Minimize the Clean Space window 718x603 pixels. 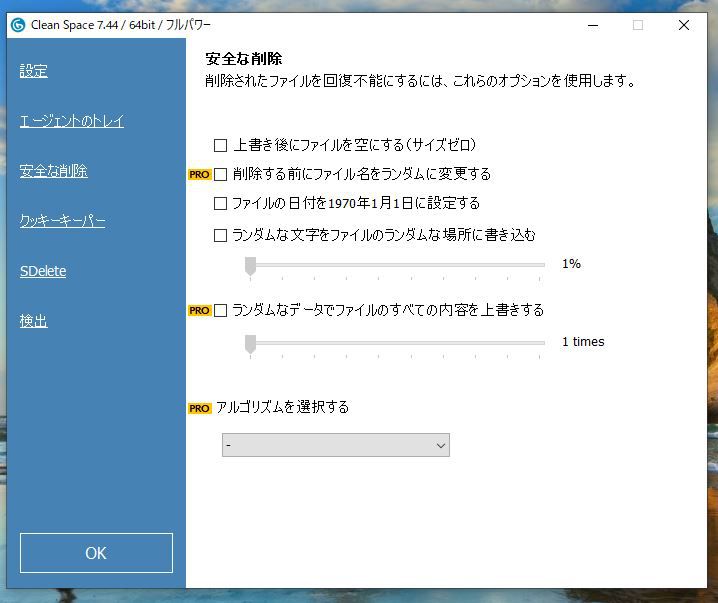593,25
